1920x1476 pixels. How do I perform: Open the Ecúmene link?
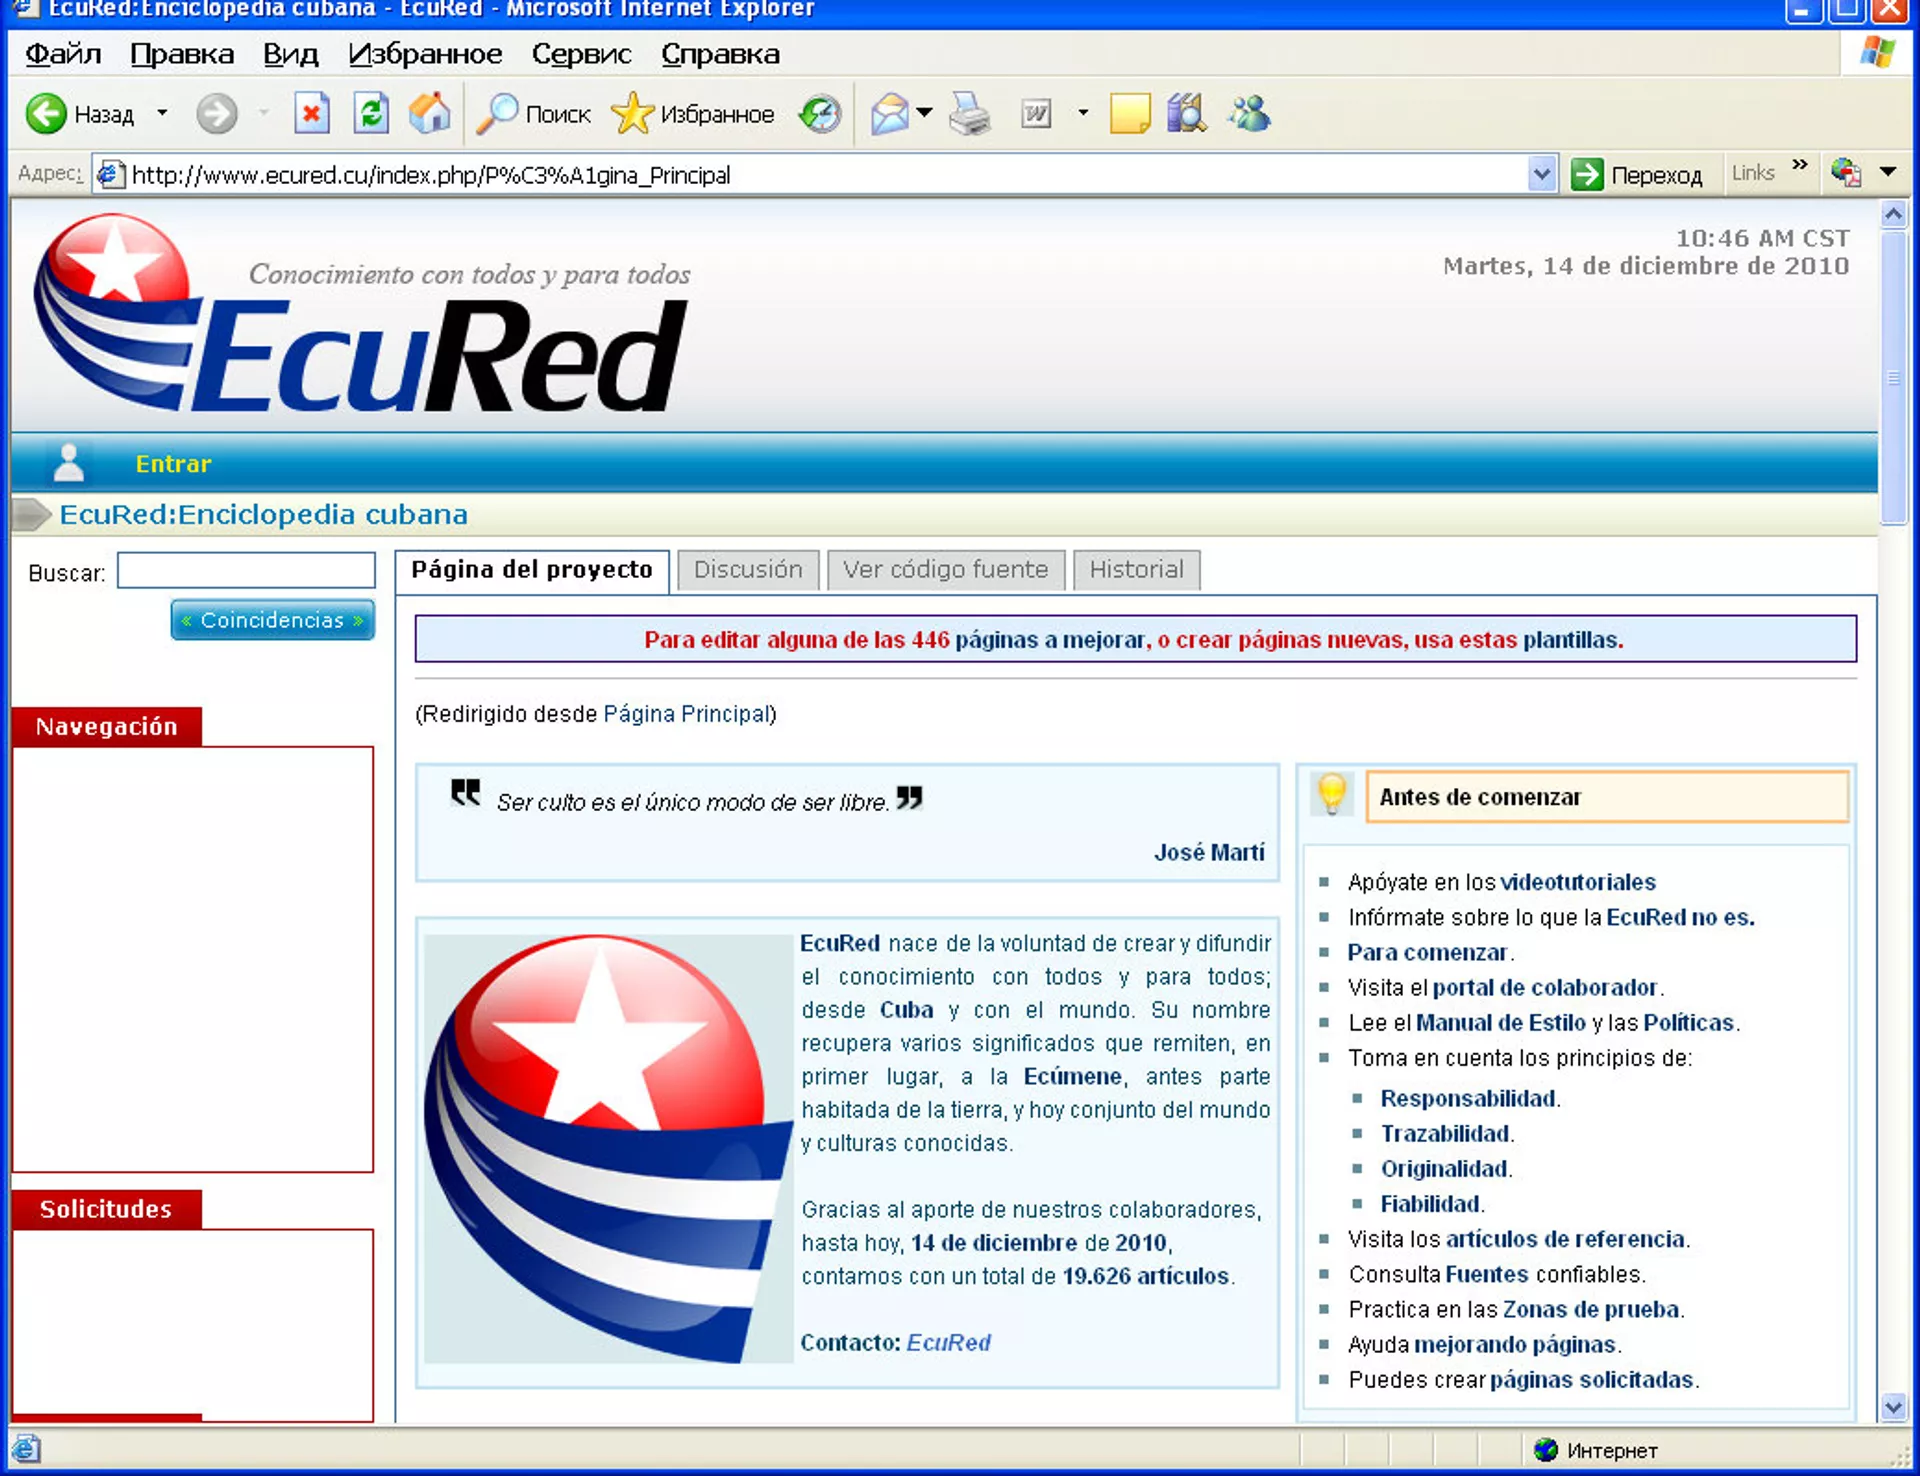pos(1072,1077)
